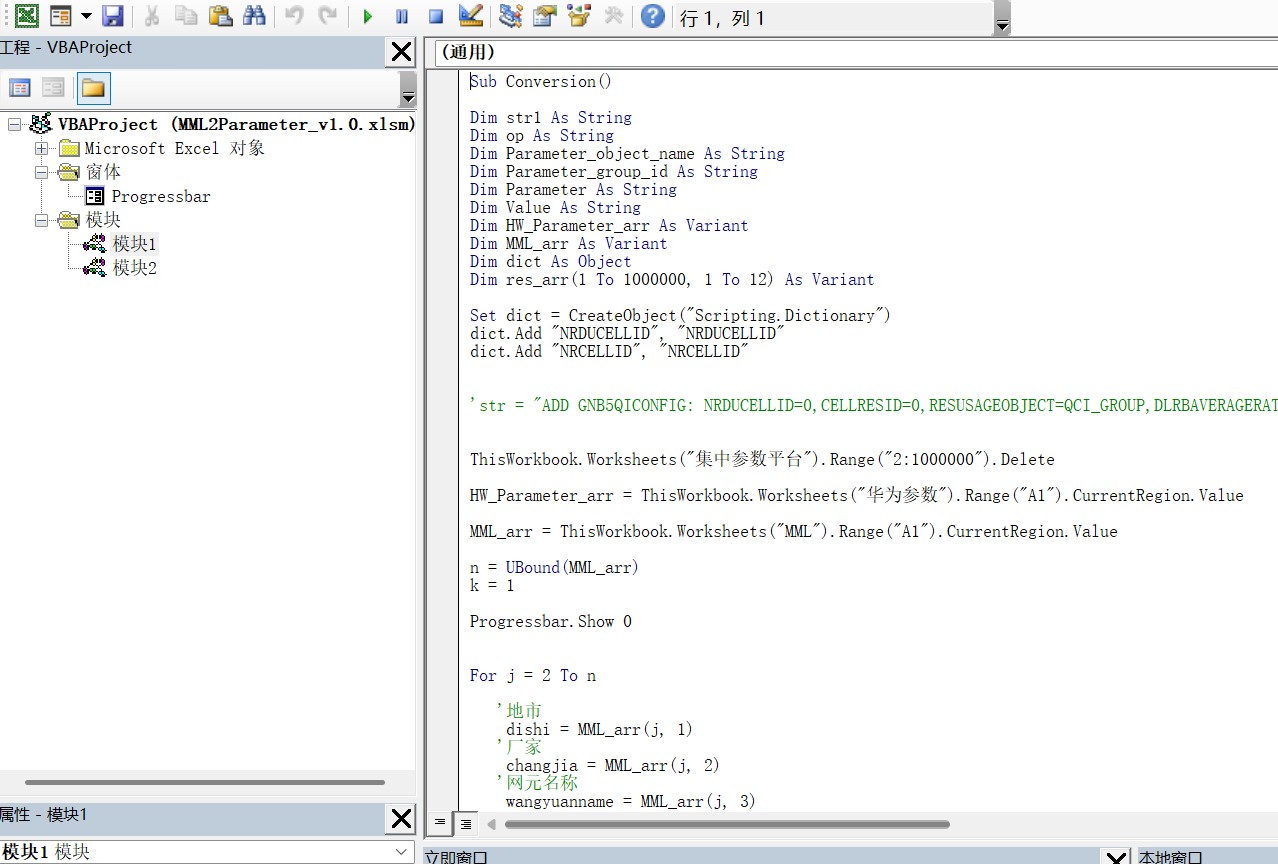Image resolution: width=1278 pixels, height=864 pixels.
Task: Expand the Microsoft Excel 对象 node
Action: point(40,147)
